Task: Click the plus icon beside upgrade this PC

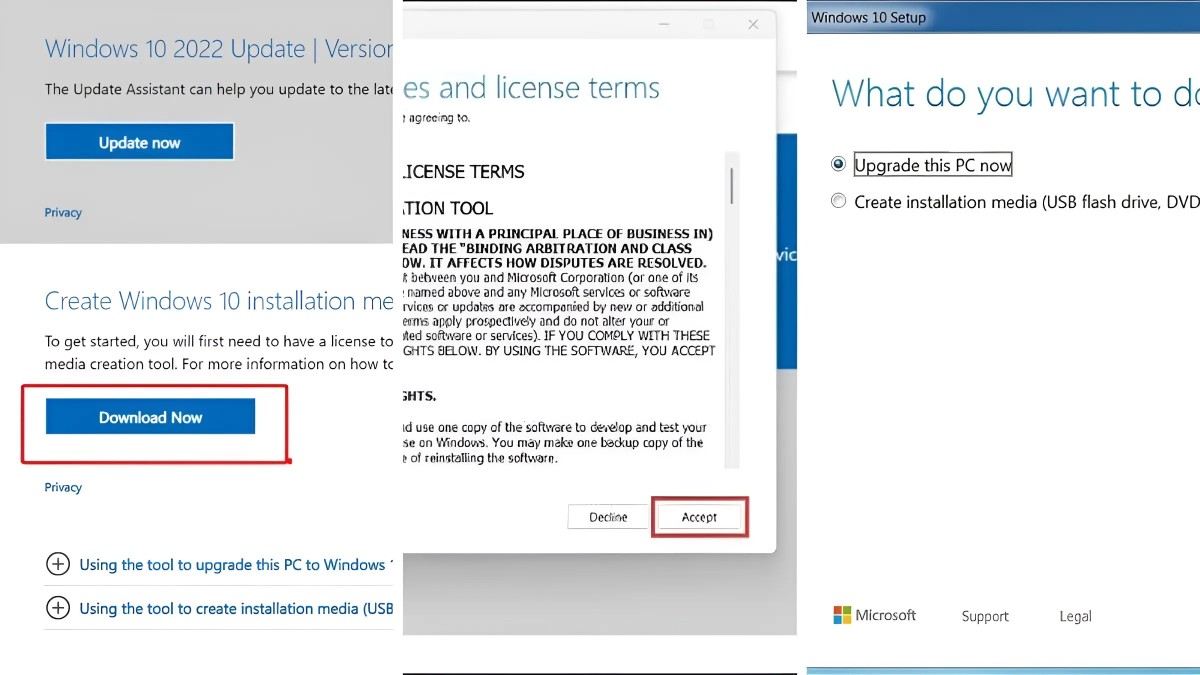Action: [x=58, y=564]
